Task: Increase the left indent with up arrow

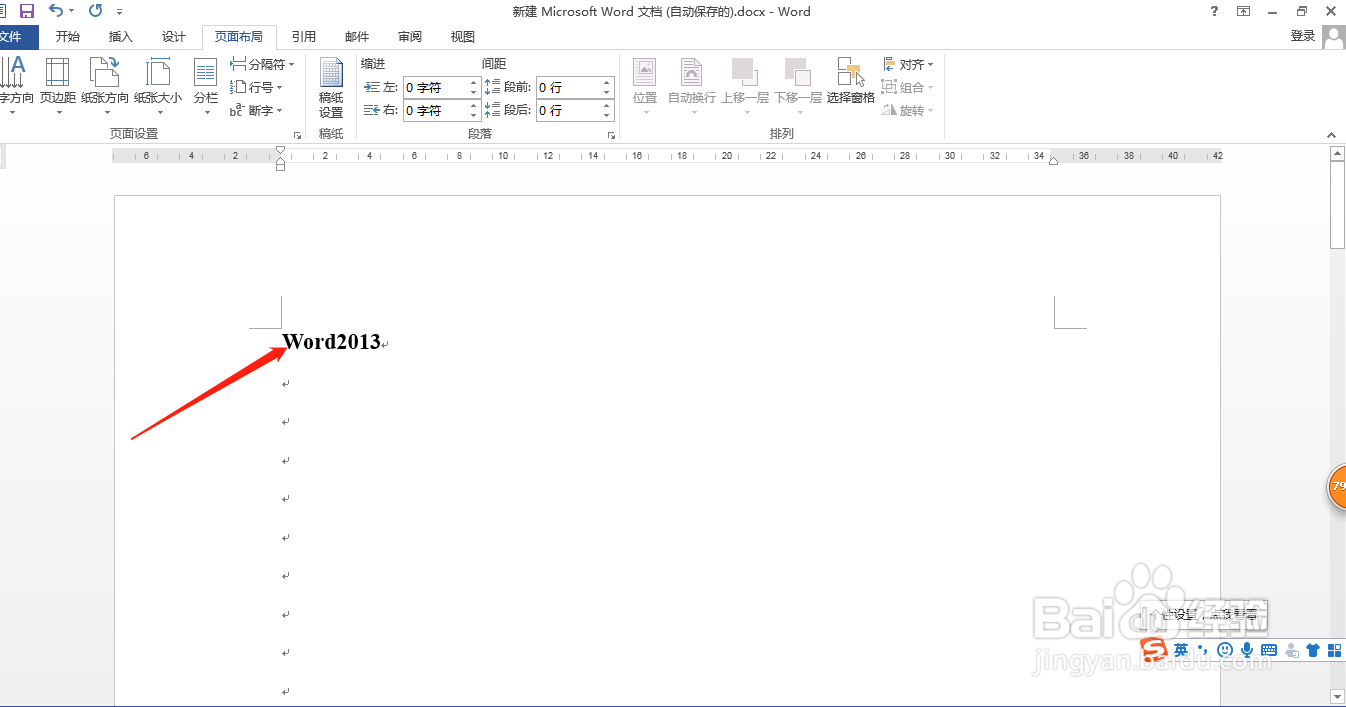Action: pos(474,82)
